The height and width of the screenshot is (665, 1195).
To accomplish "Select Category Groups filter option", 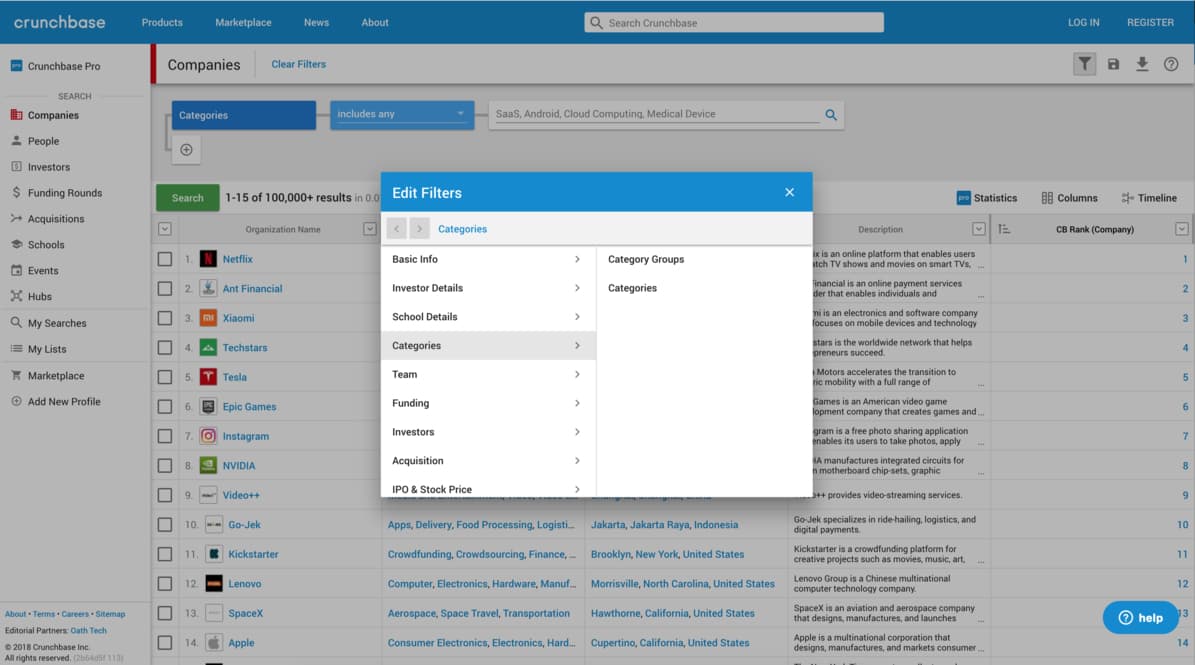I will (646, 260).
